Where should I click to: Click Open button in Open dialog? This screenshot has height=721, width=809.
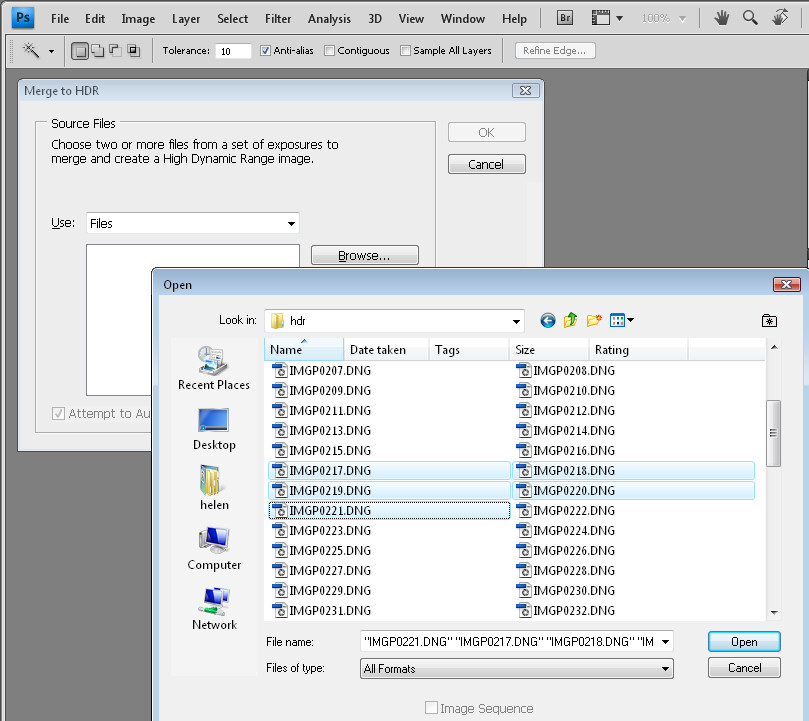pos(744,642)
